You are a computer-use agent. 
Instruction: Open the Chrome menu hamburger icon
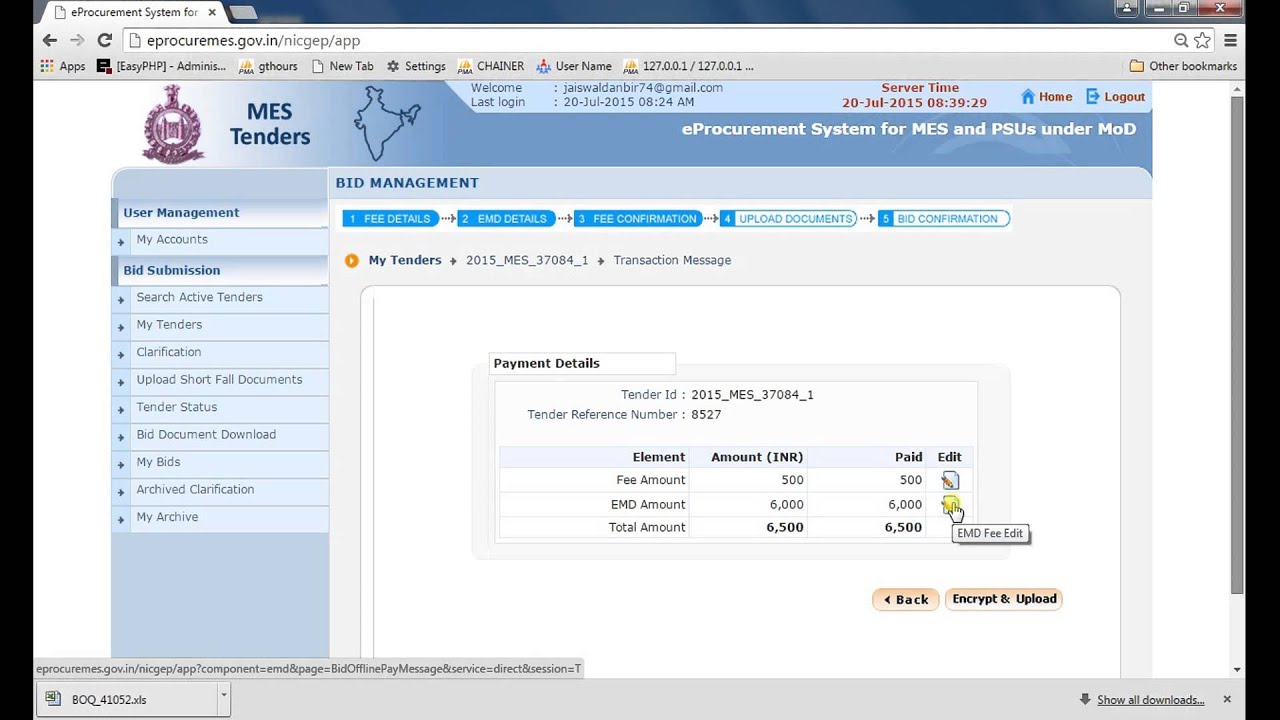click(x=1230, y=40)
